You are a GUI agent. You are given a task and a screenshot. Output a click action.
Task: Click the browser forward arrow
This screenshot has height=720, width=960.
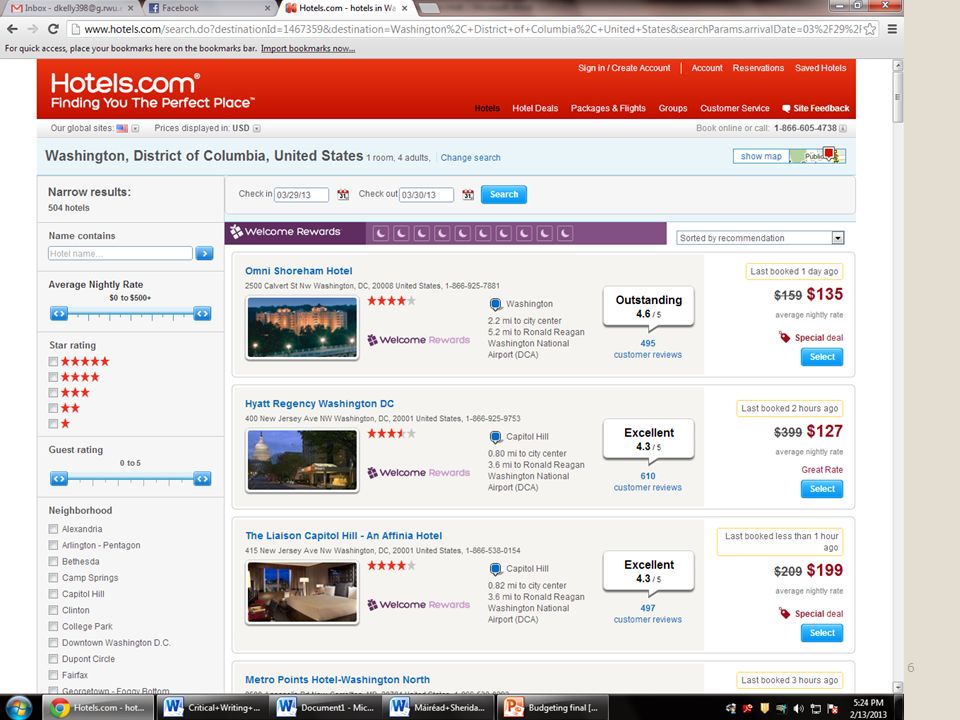[x=32, y=29]
